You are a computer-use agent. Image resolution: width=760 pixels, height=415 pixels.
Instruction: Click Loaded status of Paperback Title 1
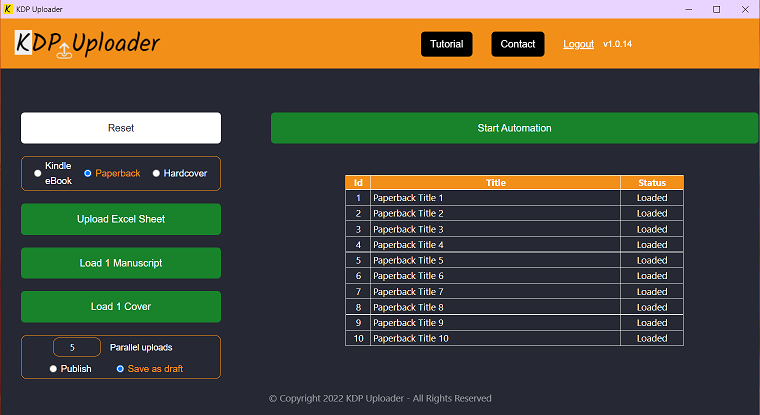pyautogui.click(x=652, y=198)
